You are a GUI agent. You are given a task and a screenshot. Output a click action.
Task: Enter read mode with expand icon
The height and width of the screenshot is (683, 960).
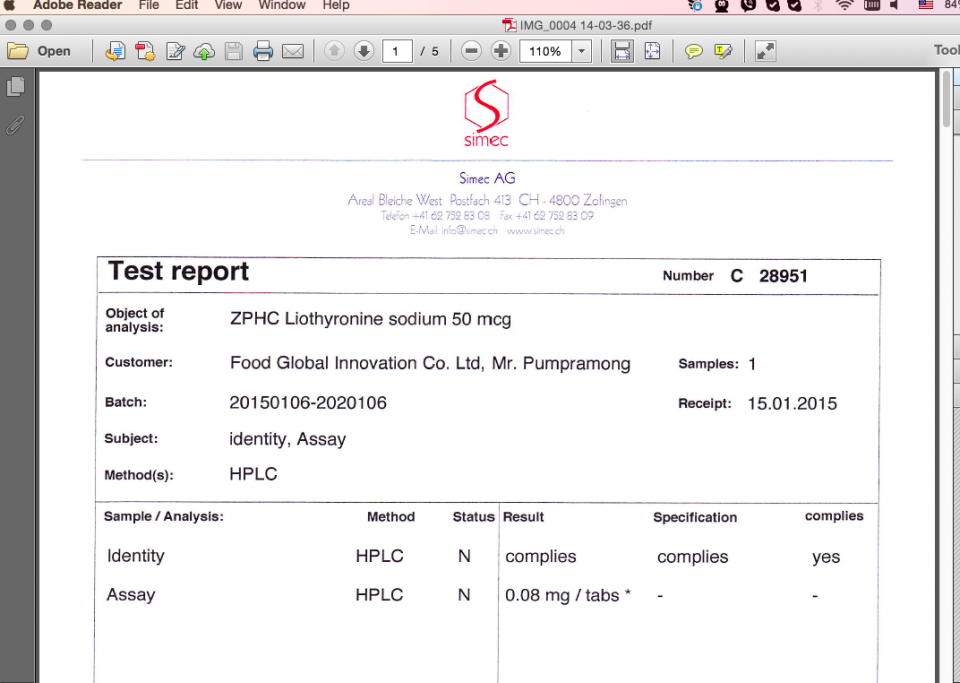pyautogui.click(x=765, y=51)
